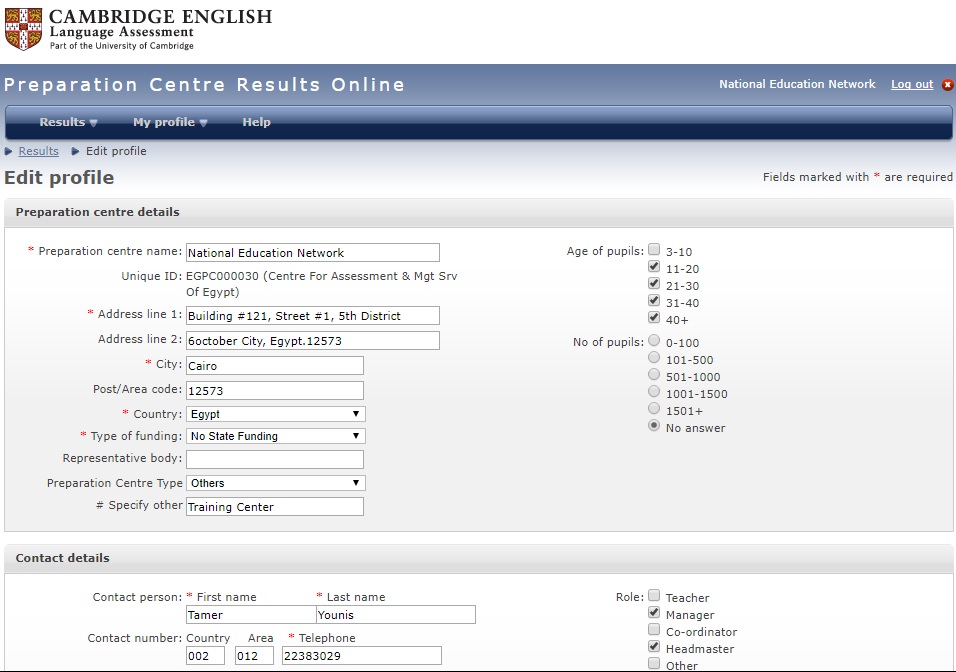Click the Specify other field
This screenshot has height=672, width=956.
click(275, 507)
